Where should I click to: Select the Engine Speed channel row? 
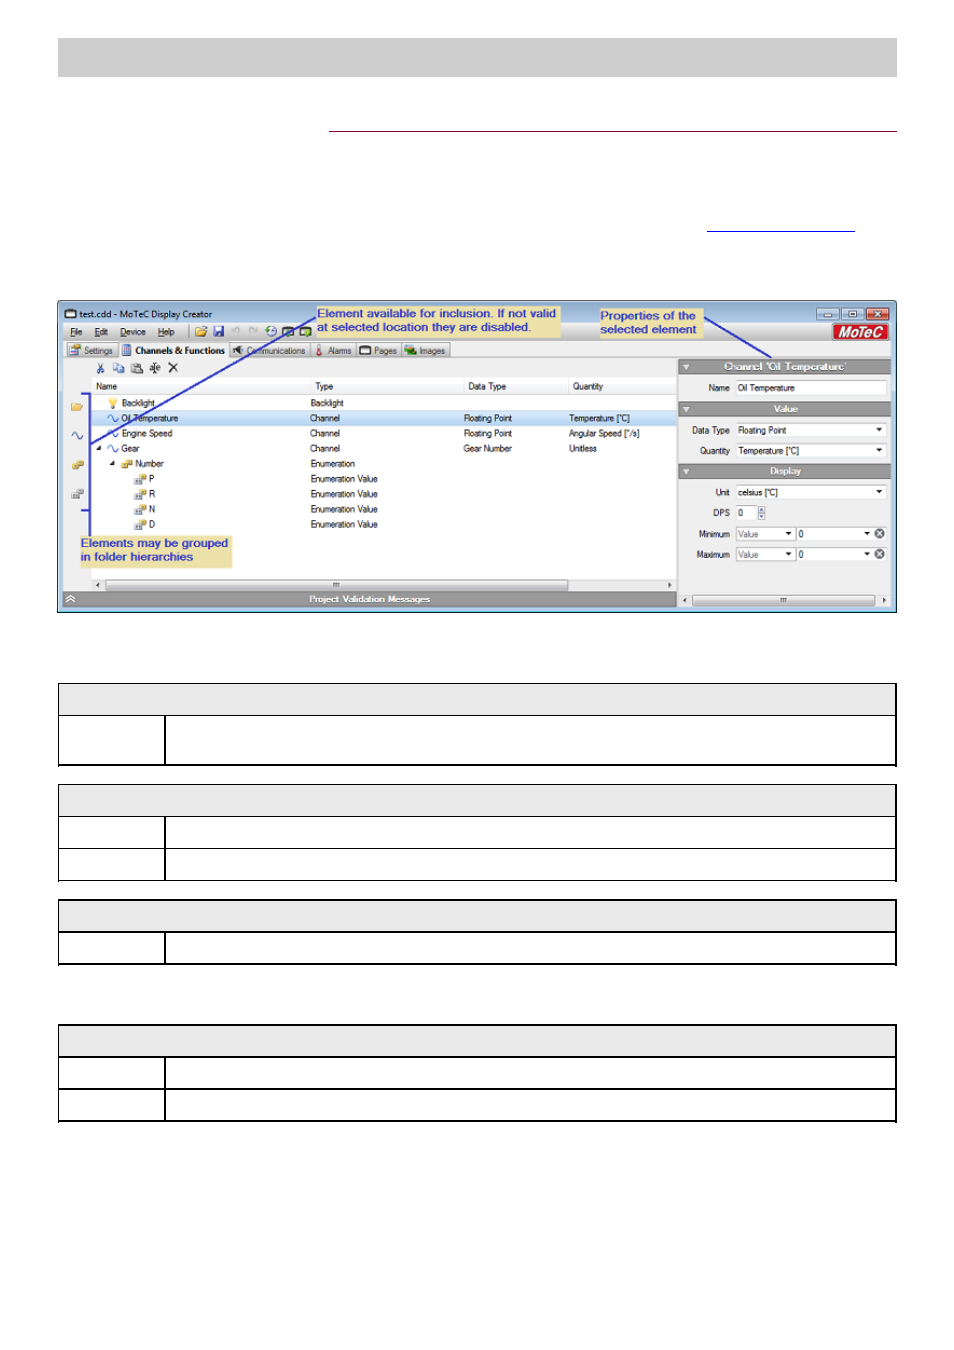point(384,433)
